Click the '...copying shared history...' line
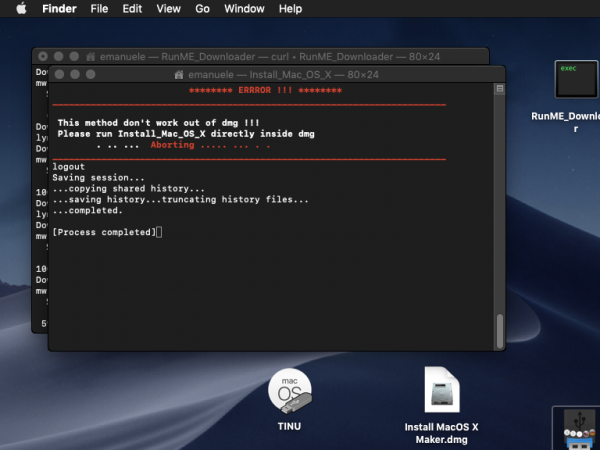The image size is (600, 450). 129,189
